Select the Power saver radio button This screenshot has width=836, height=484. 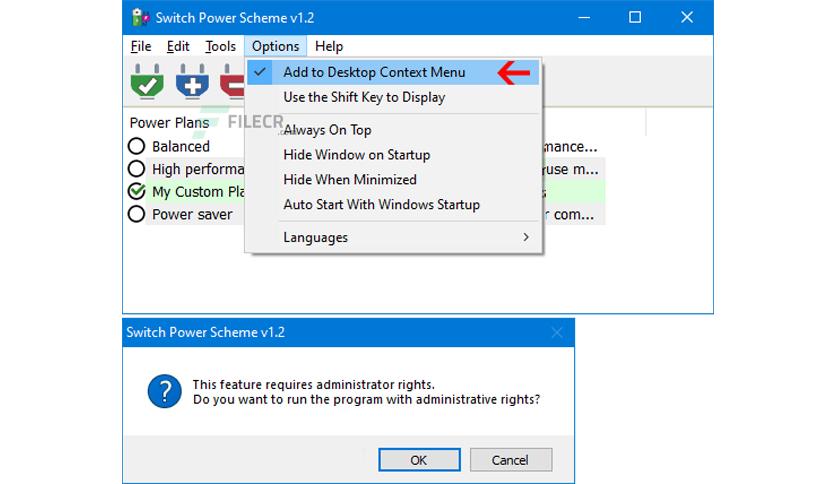pyautogui.click(x=136, y=214)
